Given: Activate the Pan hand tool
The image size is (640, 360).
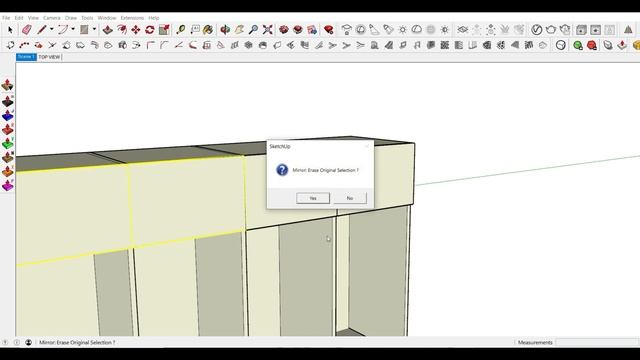Looking at the screenshot, I should [x=239, y=29].
